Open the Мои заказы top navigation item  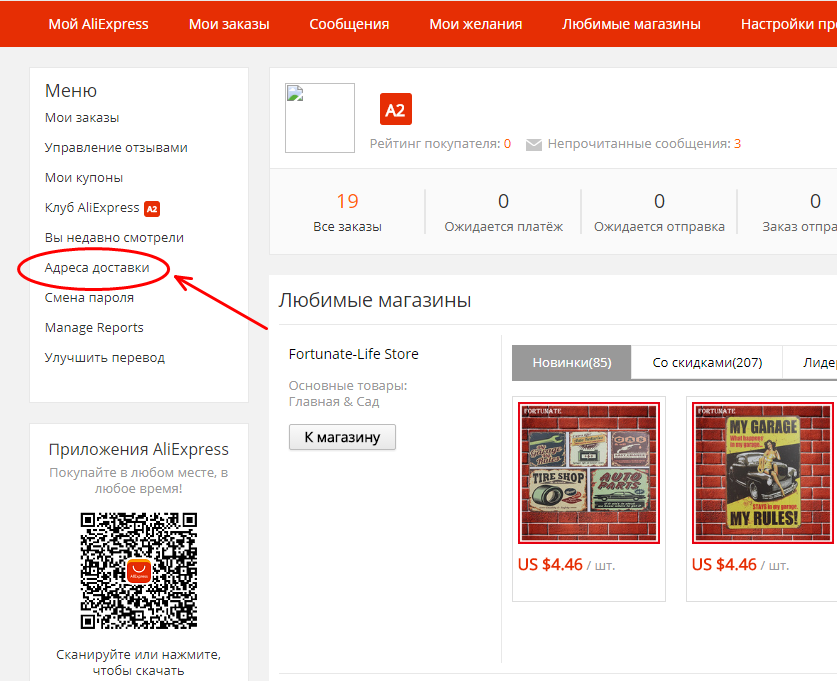(x=229, y=24)
